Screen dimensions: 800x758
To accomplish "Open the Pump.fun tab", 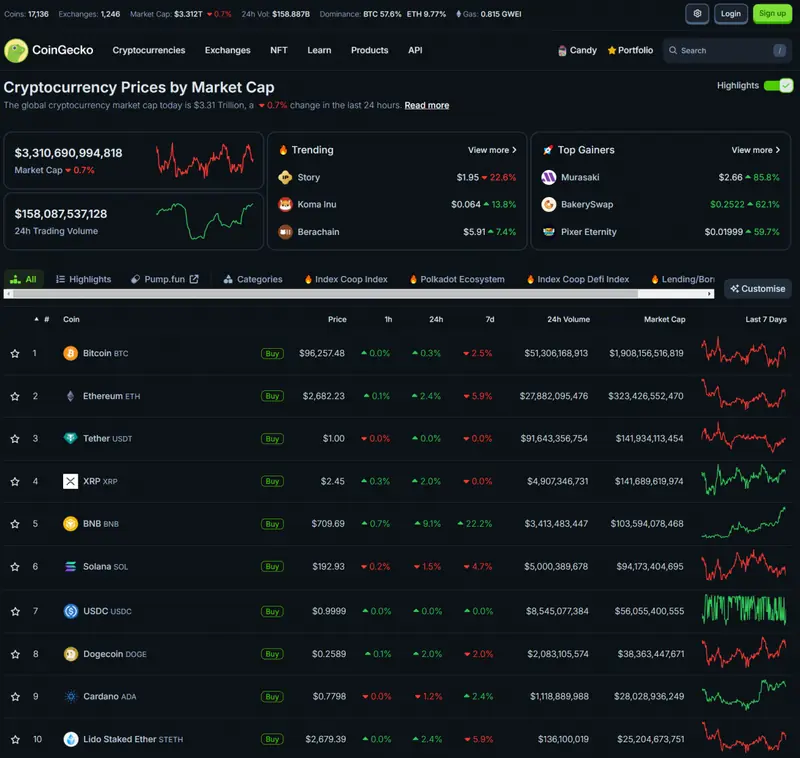I will tap(164, 279).
